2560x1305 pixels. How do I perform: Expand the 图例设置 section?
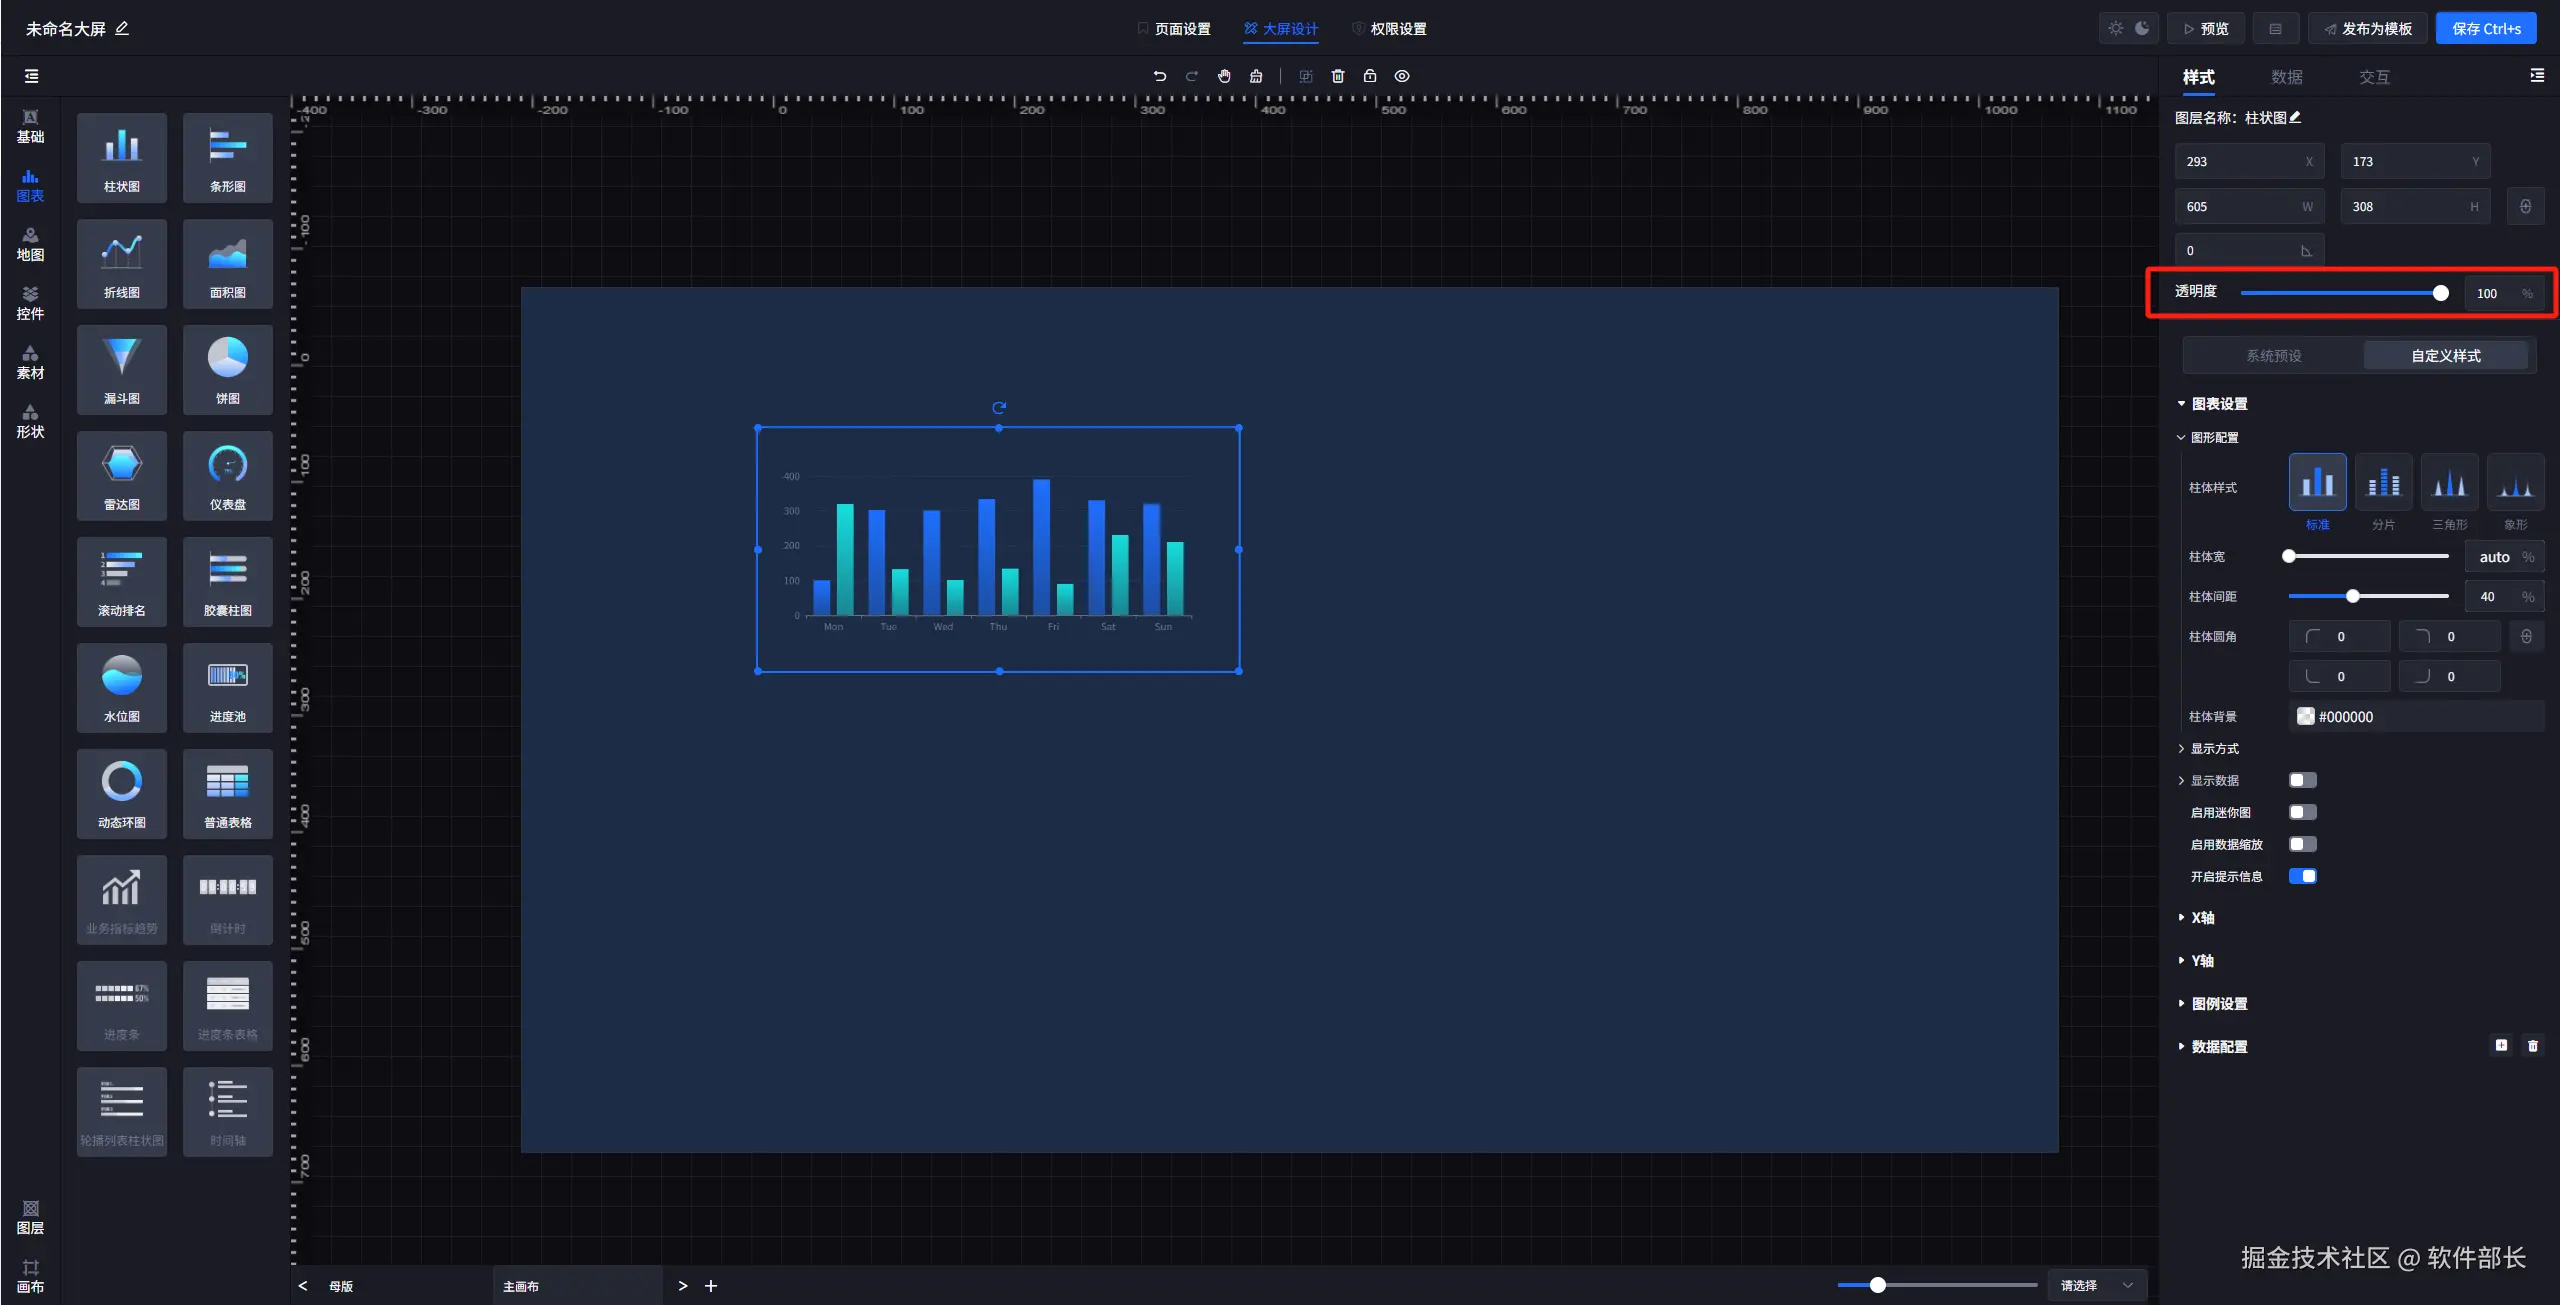pos(2218,1003)
